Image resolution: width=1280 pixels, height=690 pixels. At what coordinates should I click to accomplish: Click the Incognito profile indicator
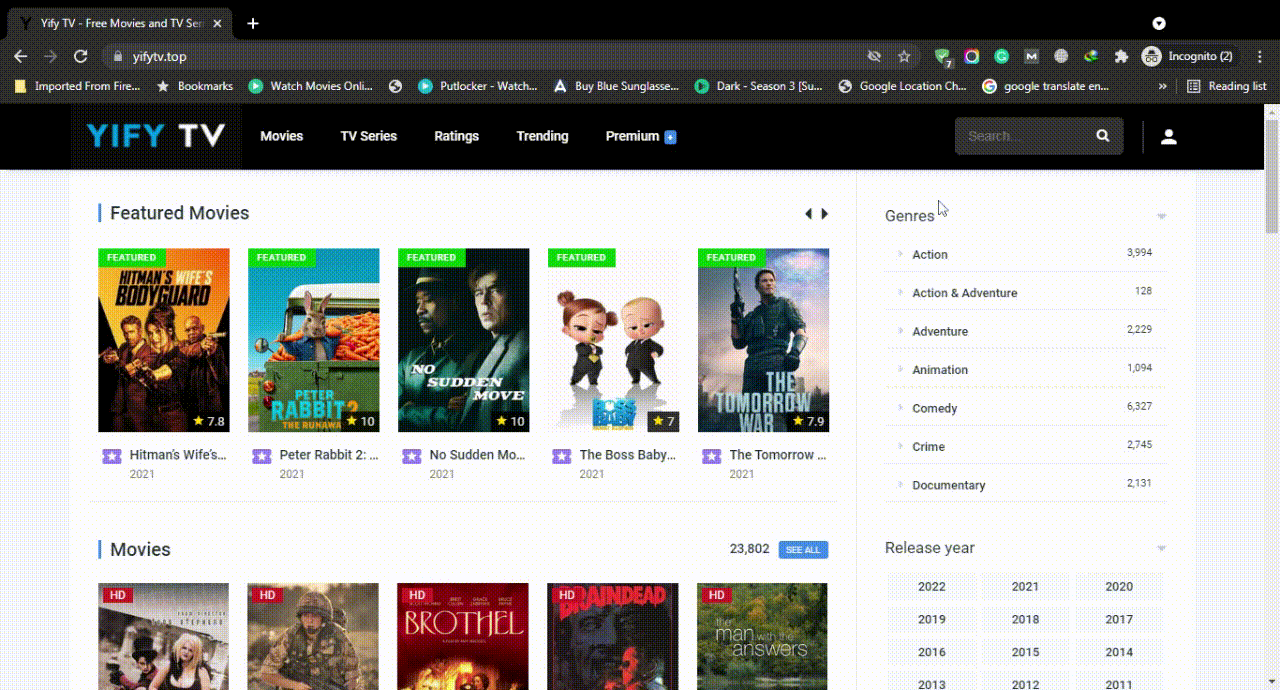click(1188, 56)
